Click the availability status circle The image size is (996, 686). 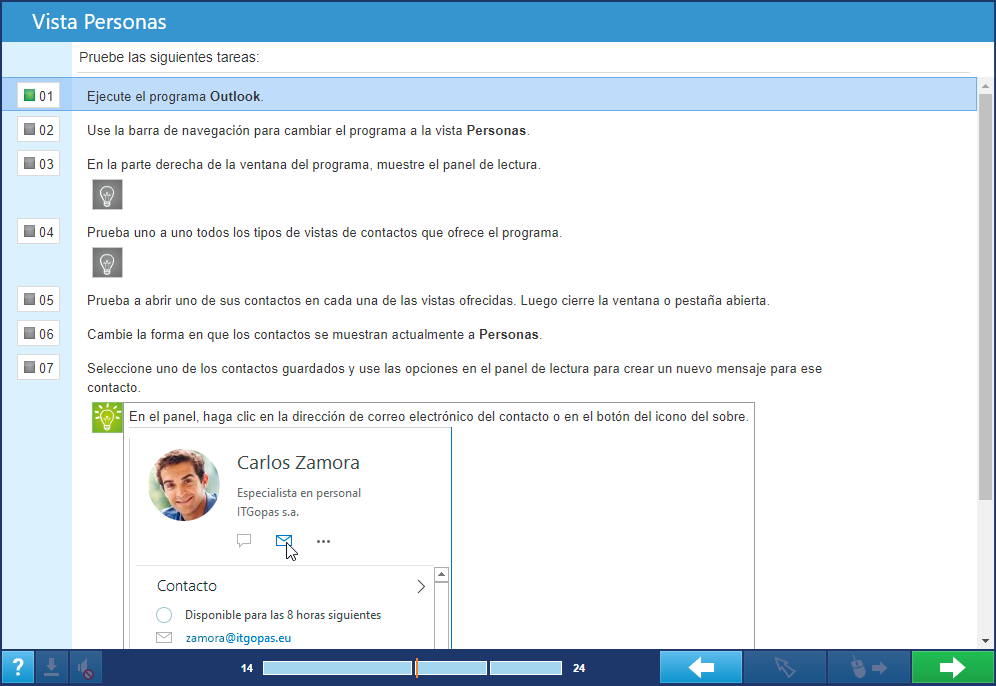[164, 615]
